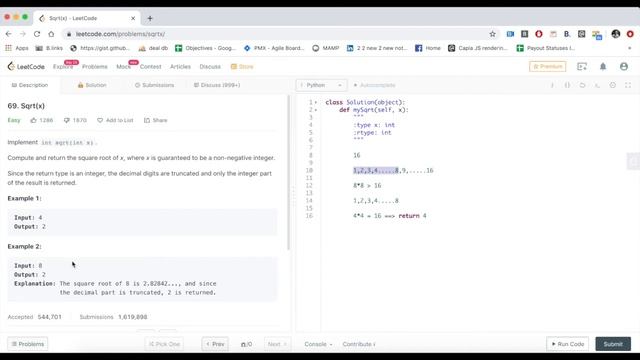Viewport: 640px width, 360px height.
Task: Open the deal db bookmark
Action: point(153,48)
